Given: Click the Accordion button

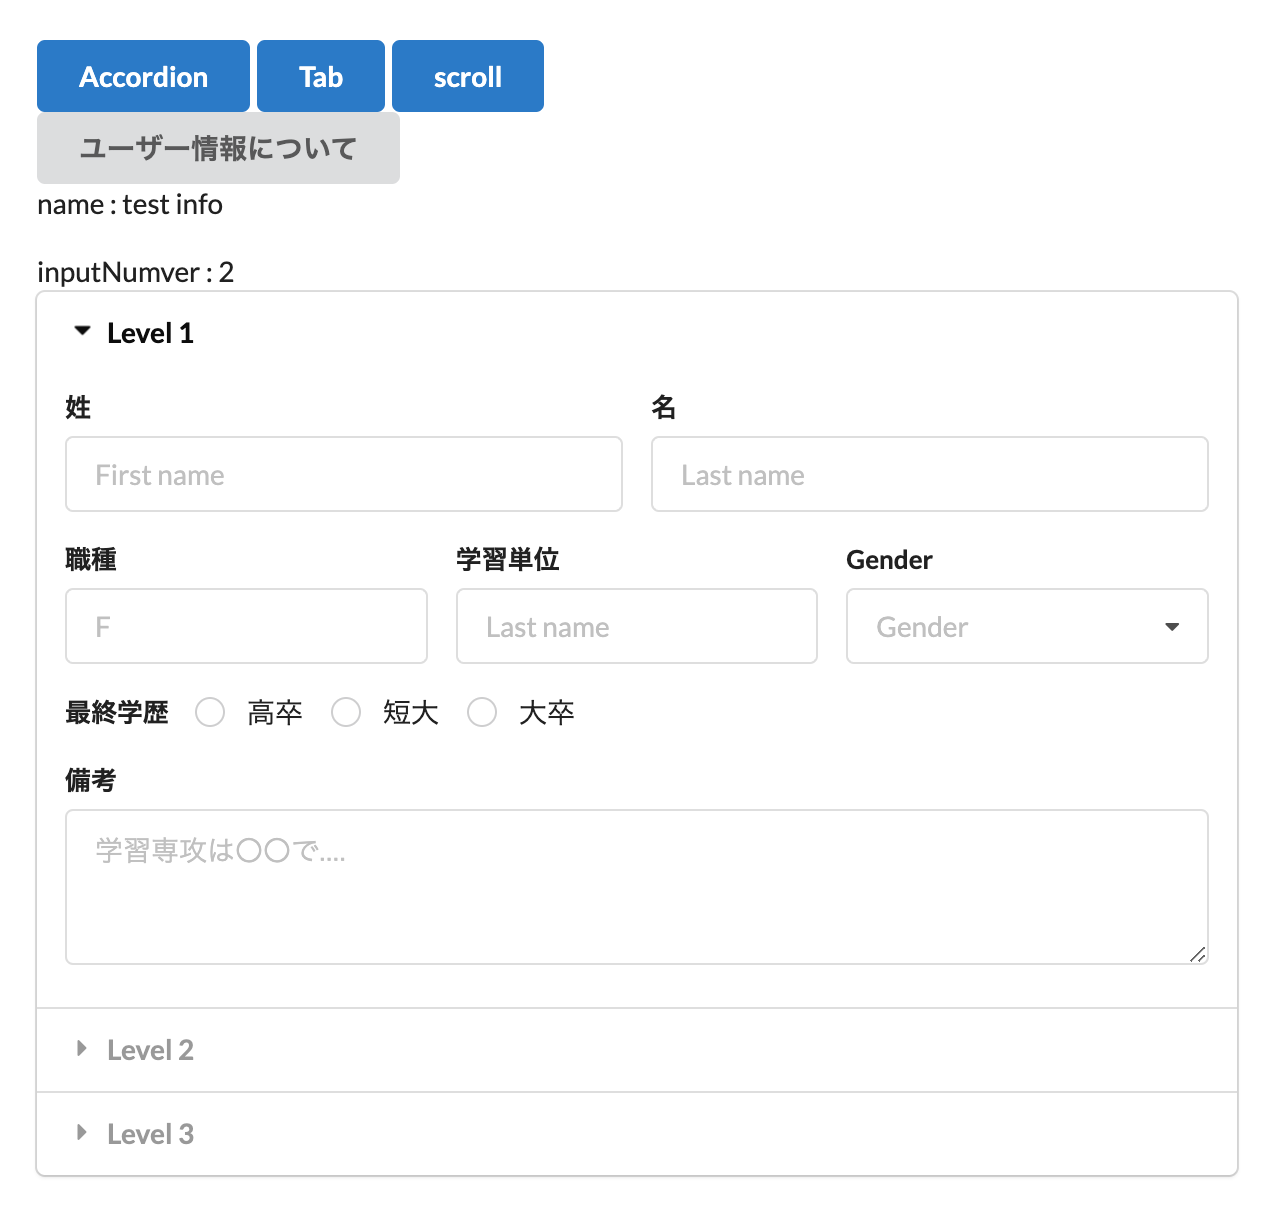Looking at the screenshot, I should pos(143,76).
